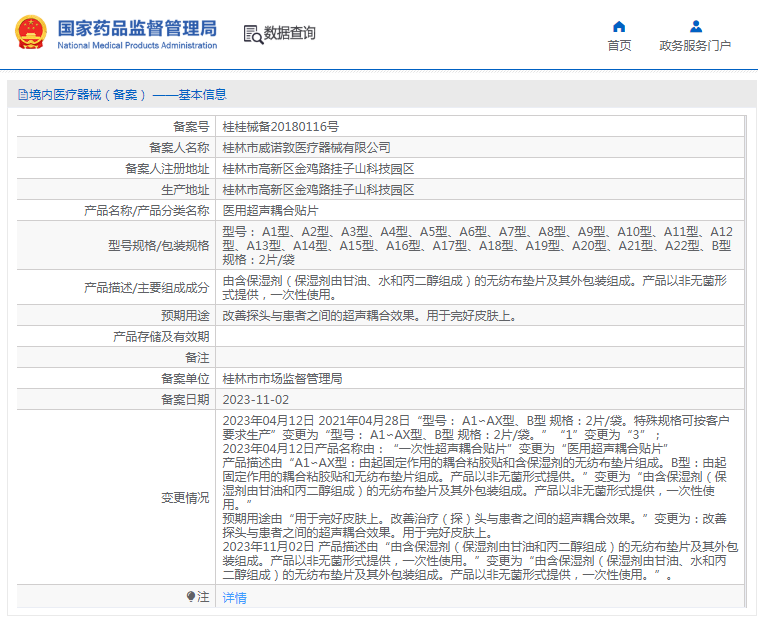Click the 首页 home icon
The height and width of the screenshot is (622, 758).
tap(619, 27)
